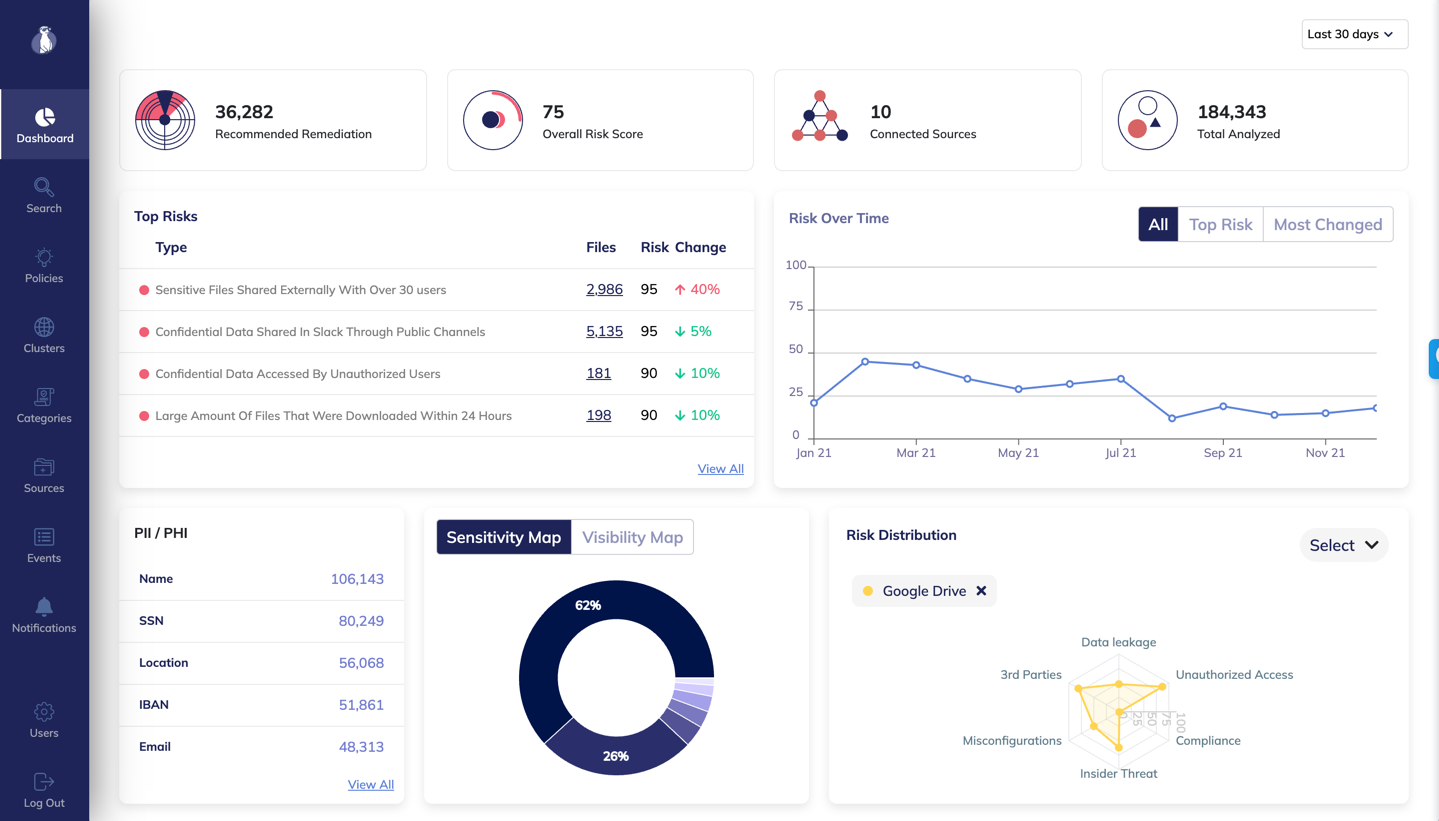Click the 3rd Parties radar label

(x=1031, y=675)
